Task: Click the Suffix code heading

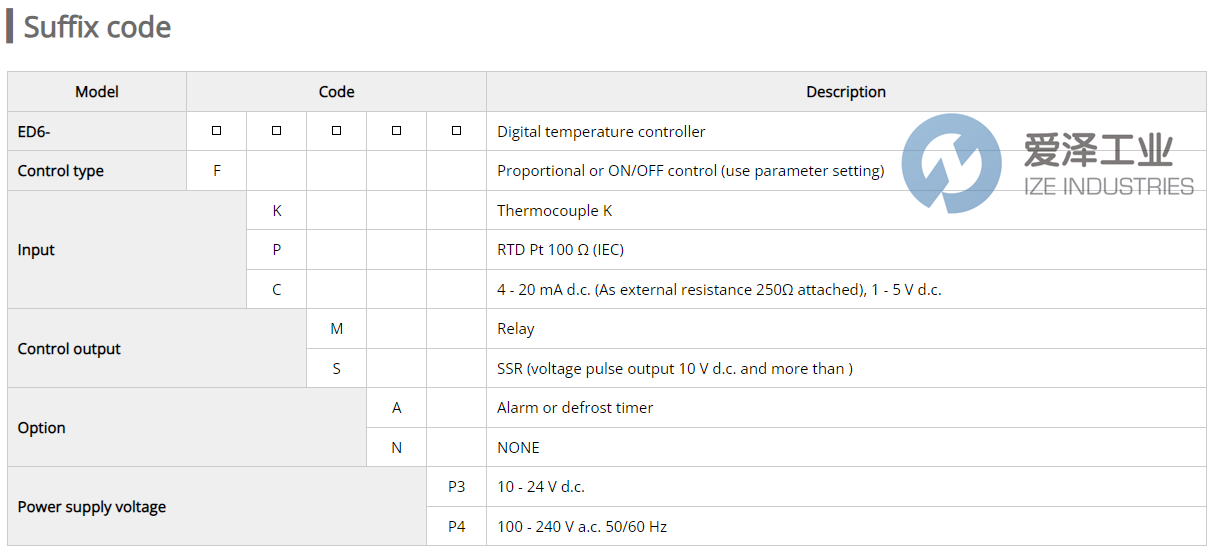Action: coord(97,27)
